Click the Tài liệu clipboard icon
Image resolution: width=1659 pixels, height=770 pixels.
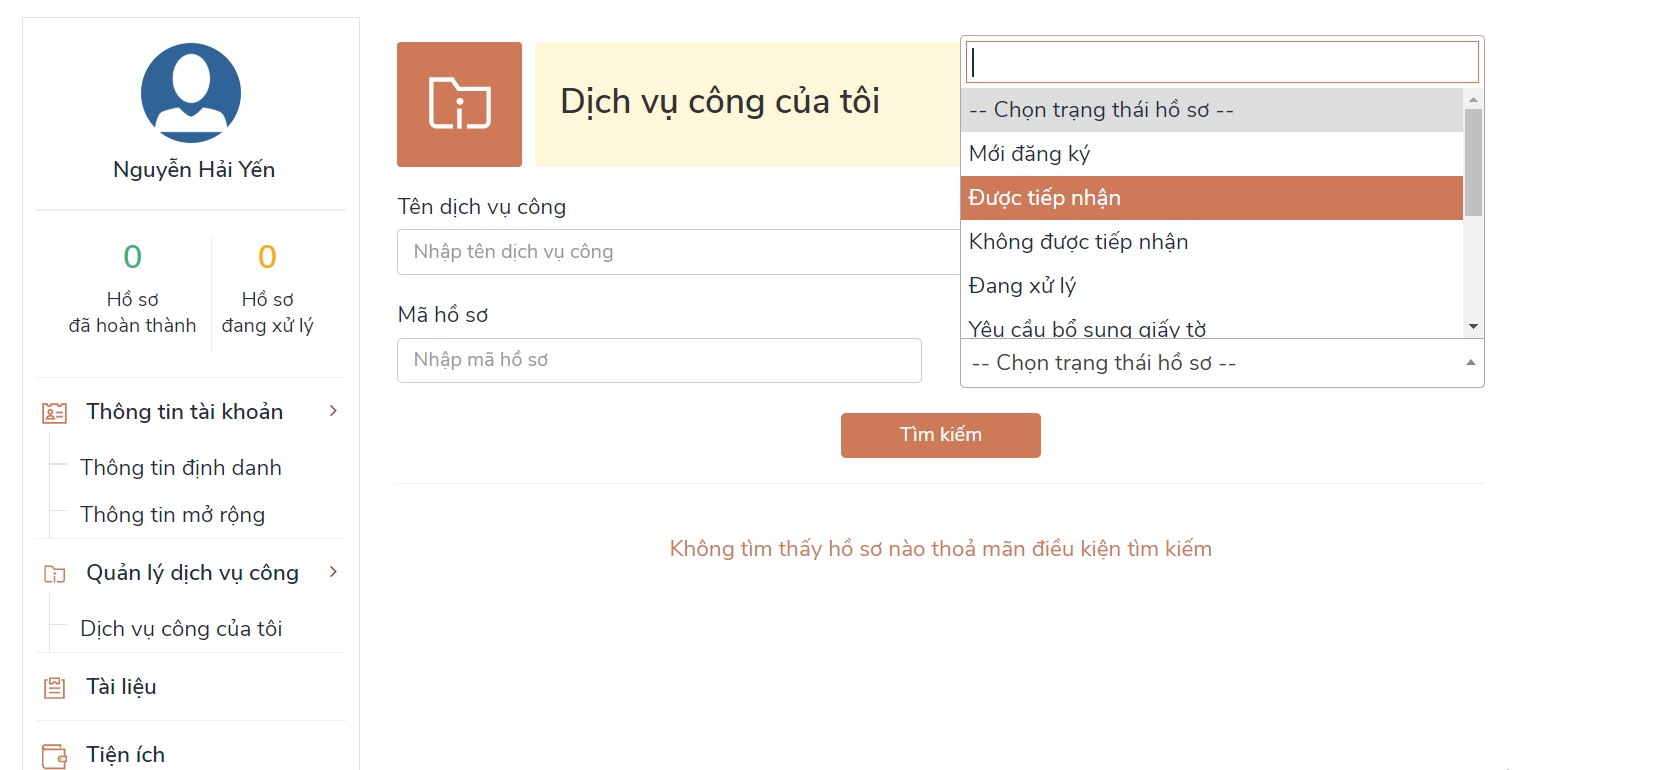coord(54,688)
